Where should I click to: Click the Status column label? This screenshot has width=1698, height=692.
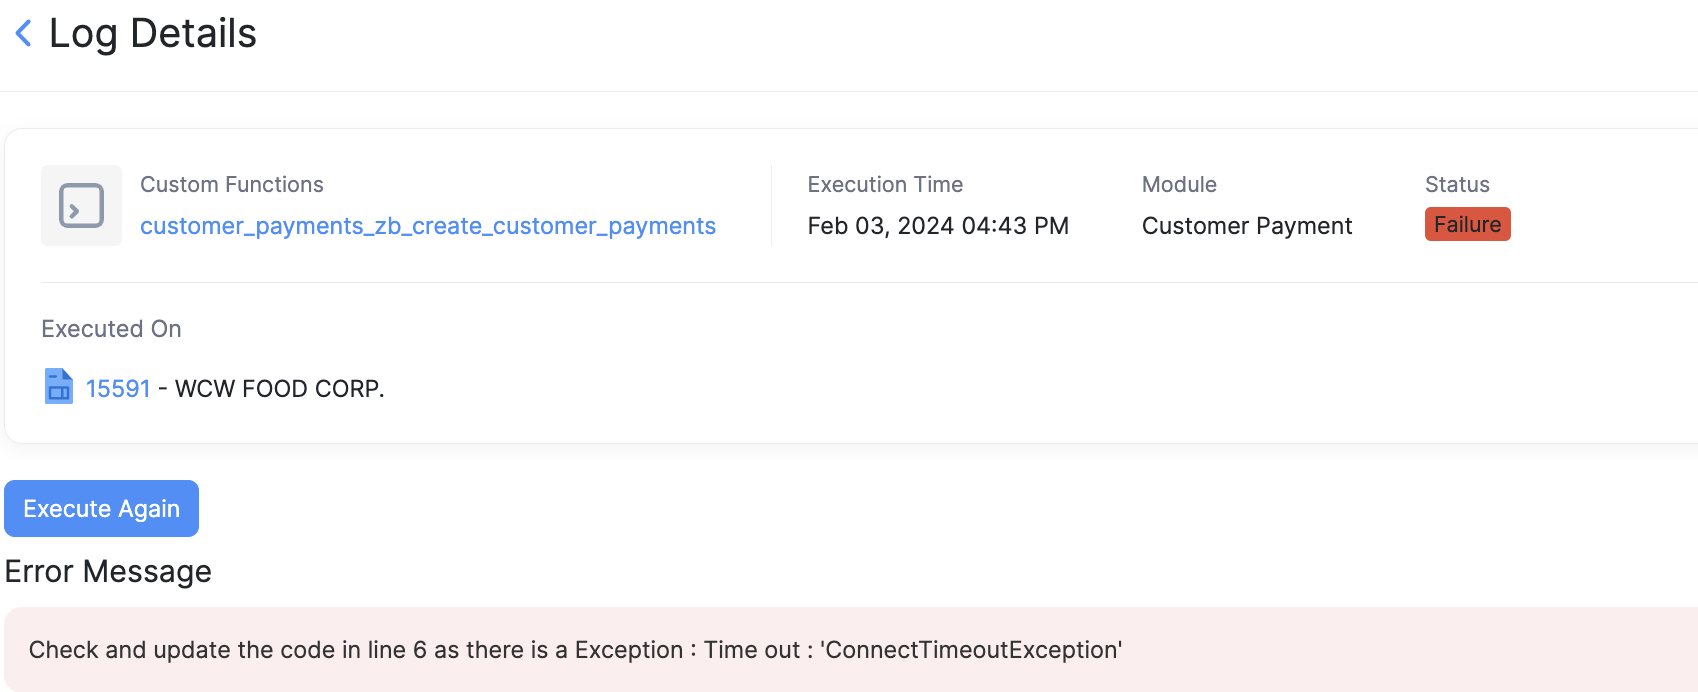[1457, 184]
